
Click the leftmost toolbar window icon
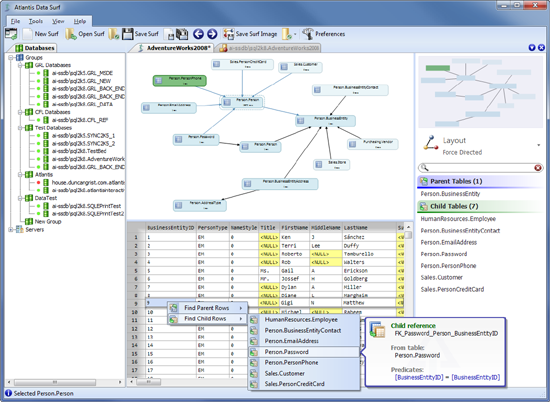[x=11, y=34]
